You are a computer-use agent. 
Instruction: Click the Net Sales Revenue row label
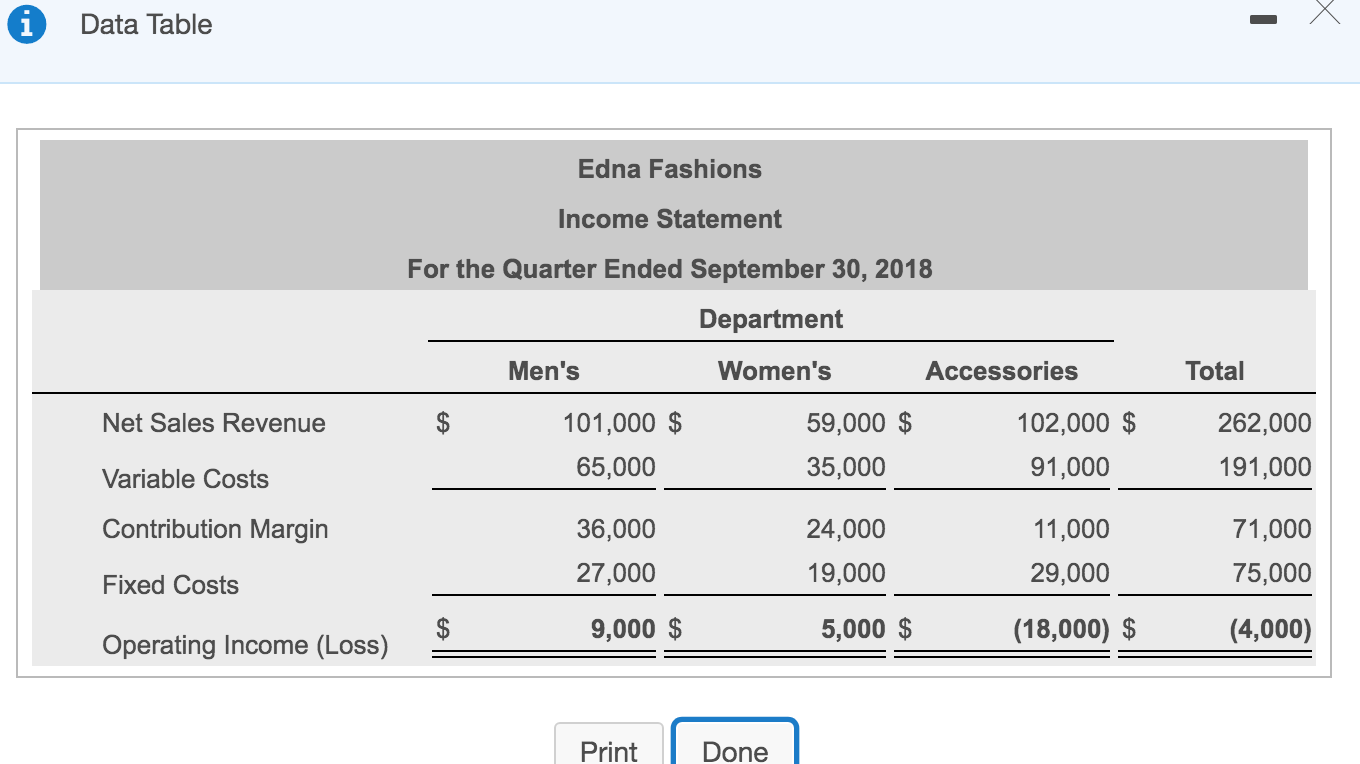coord(213,423)
